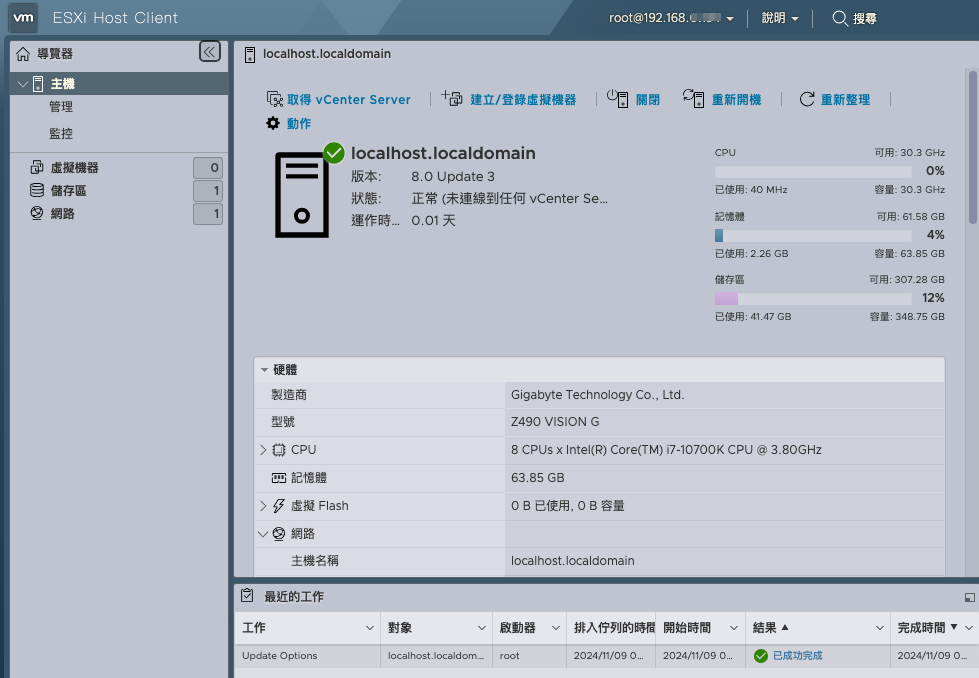Click the large host tower image
The image size is (979, 678).
point(302,195)
